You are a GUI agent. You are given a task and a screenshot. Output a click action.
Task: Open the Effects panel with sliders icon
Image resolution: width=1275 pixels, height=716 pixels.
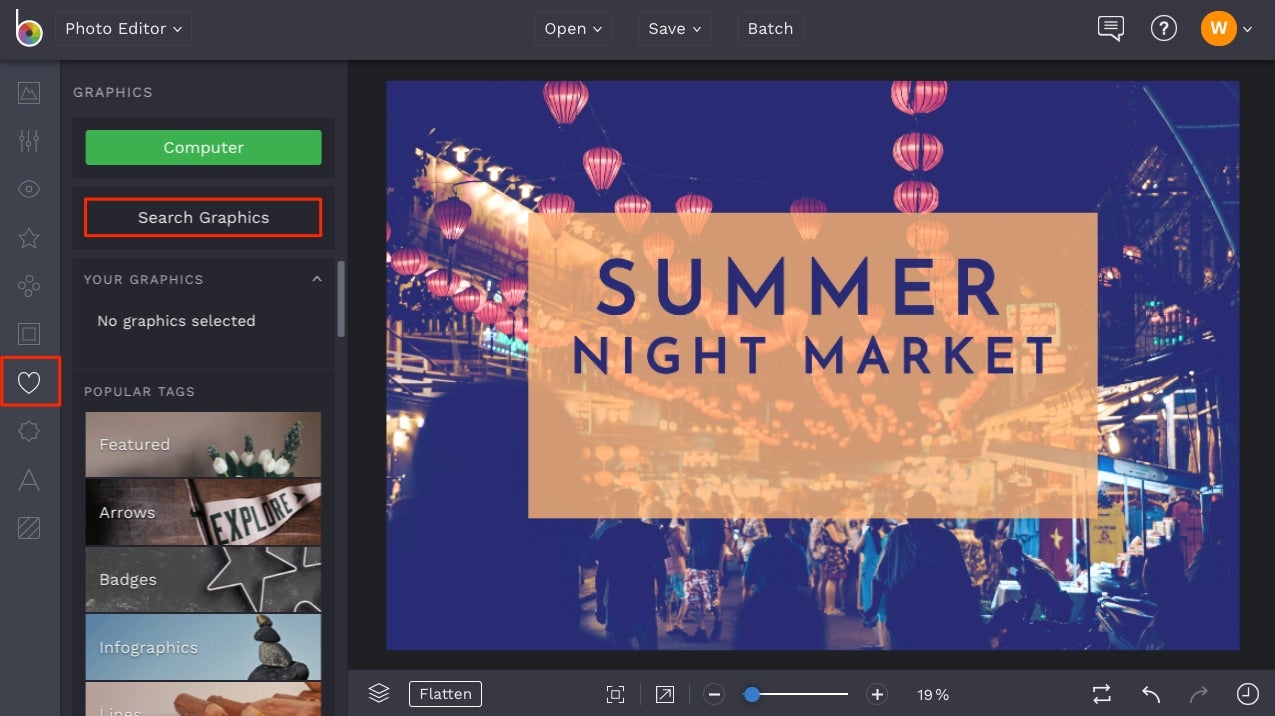point(28,140)
